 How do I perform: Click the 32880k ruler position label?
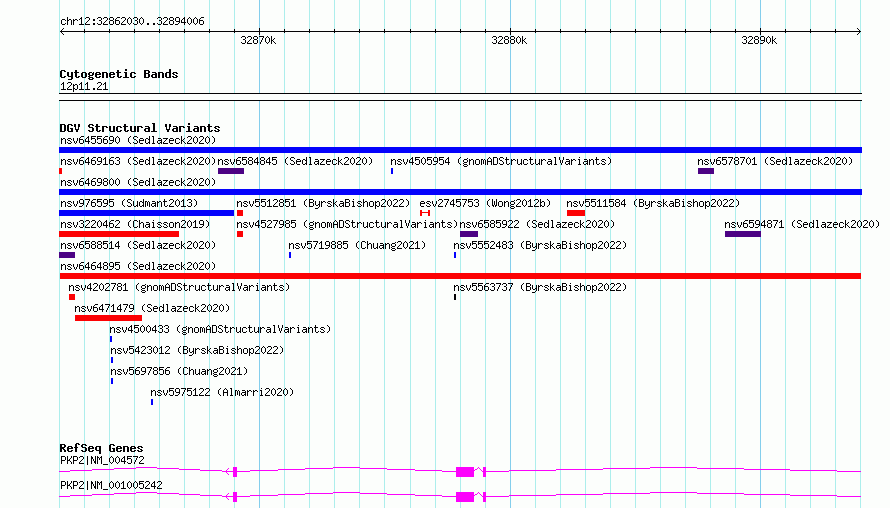(x=509, y=40)
